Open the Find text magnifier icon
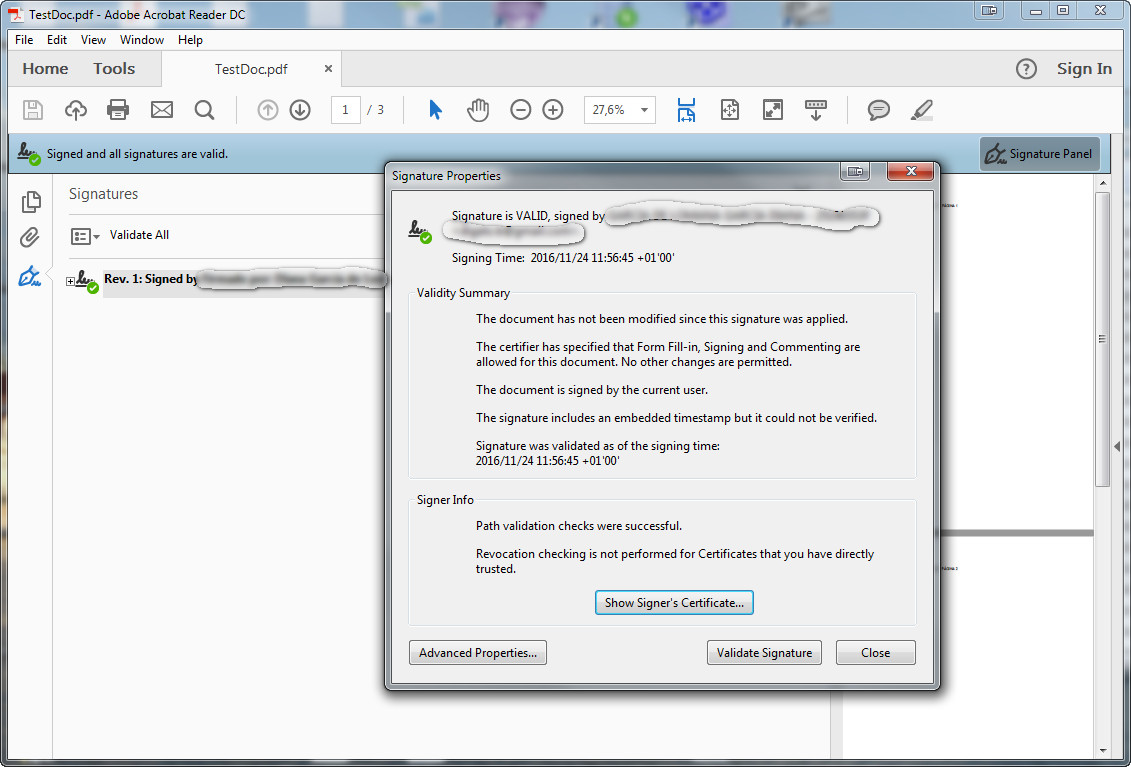Viewport: 1131px width, 767px height. (x=204, y=110)
